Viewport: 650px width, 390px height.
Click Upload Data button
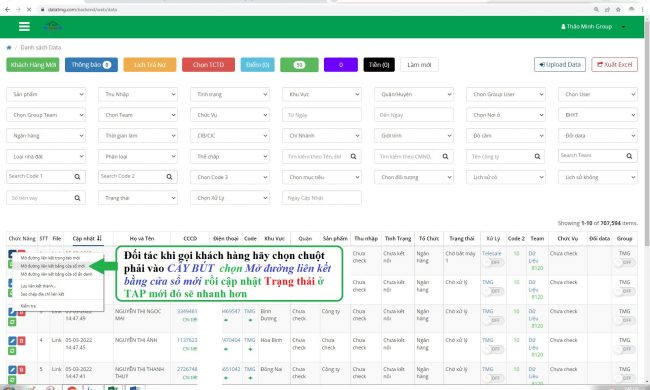point(560,65)
